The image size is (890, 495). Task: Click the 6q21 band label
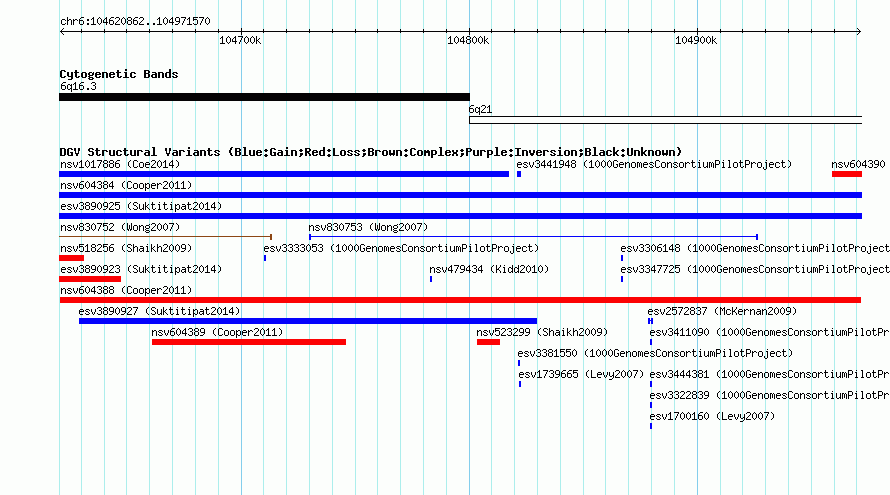[x=480, y=109]
